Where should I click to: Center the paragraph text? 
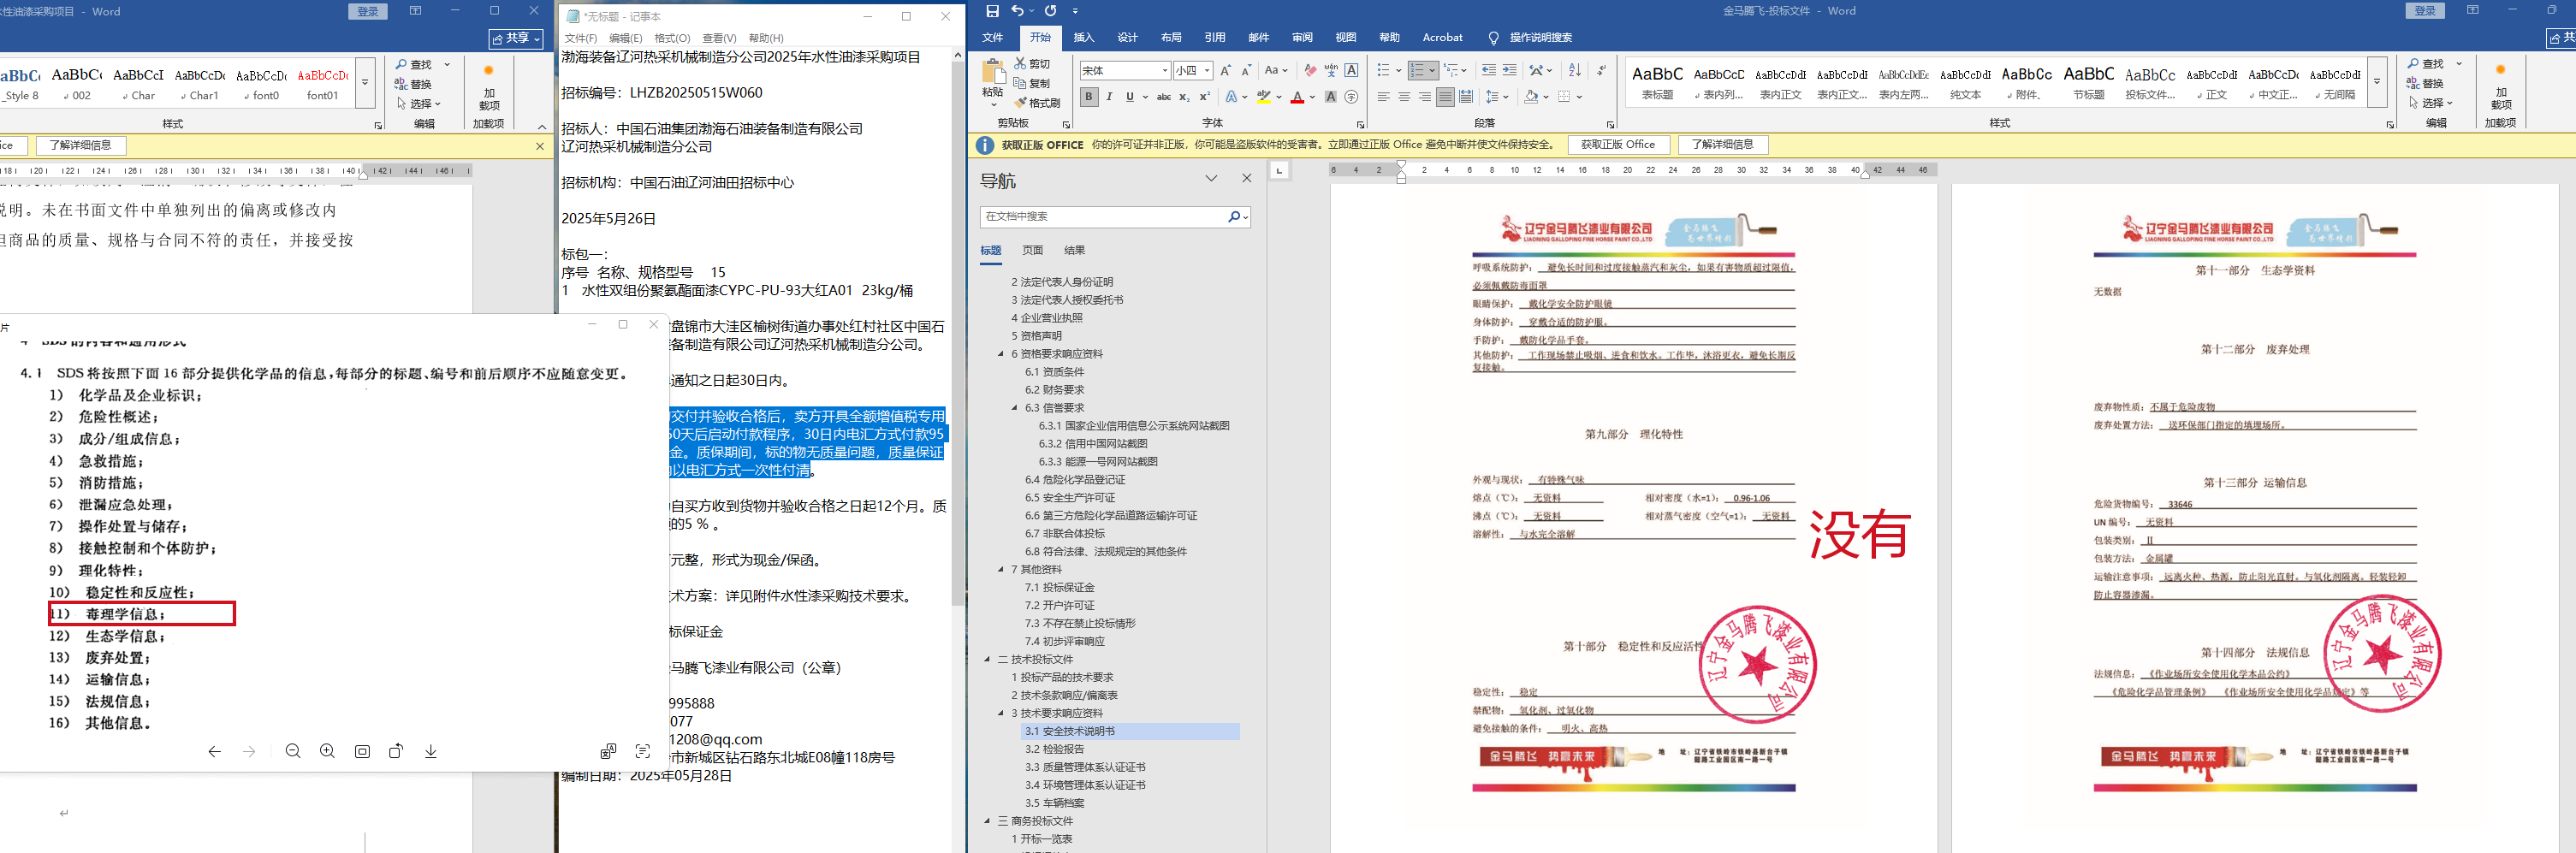pos(1404,97)
